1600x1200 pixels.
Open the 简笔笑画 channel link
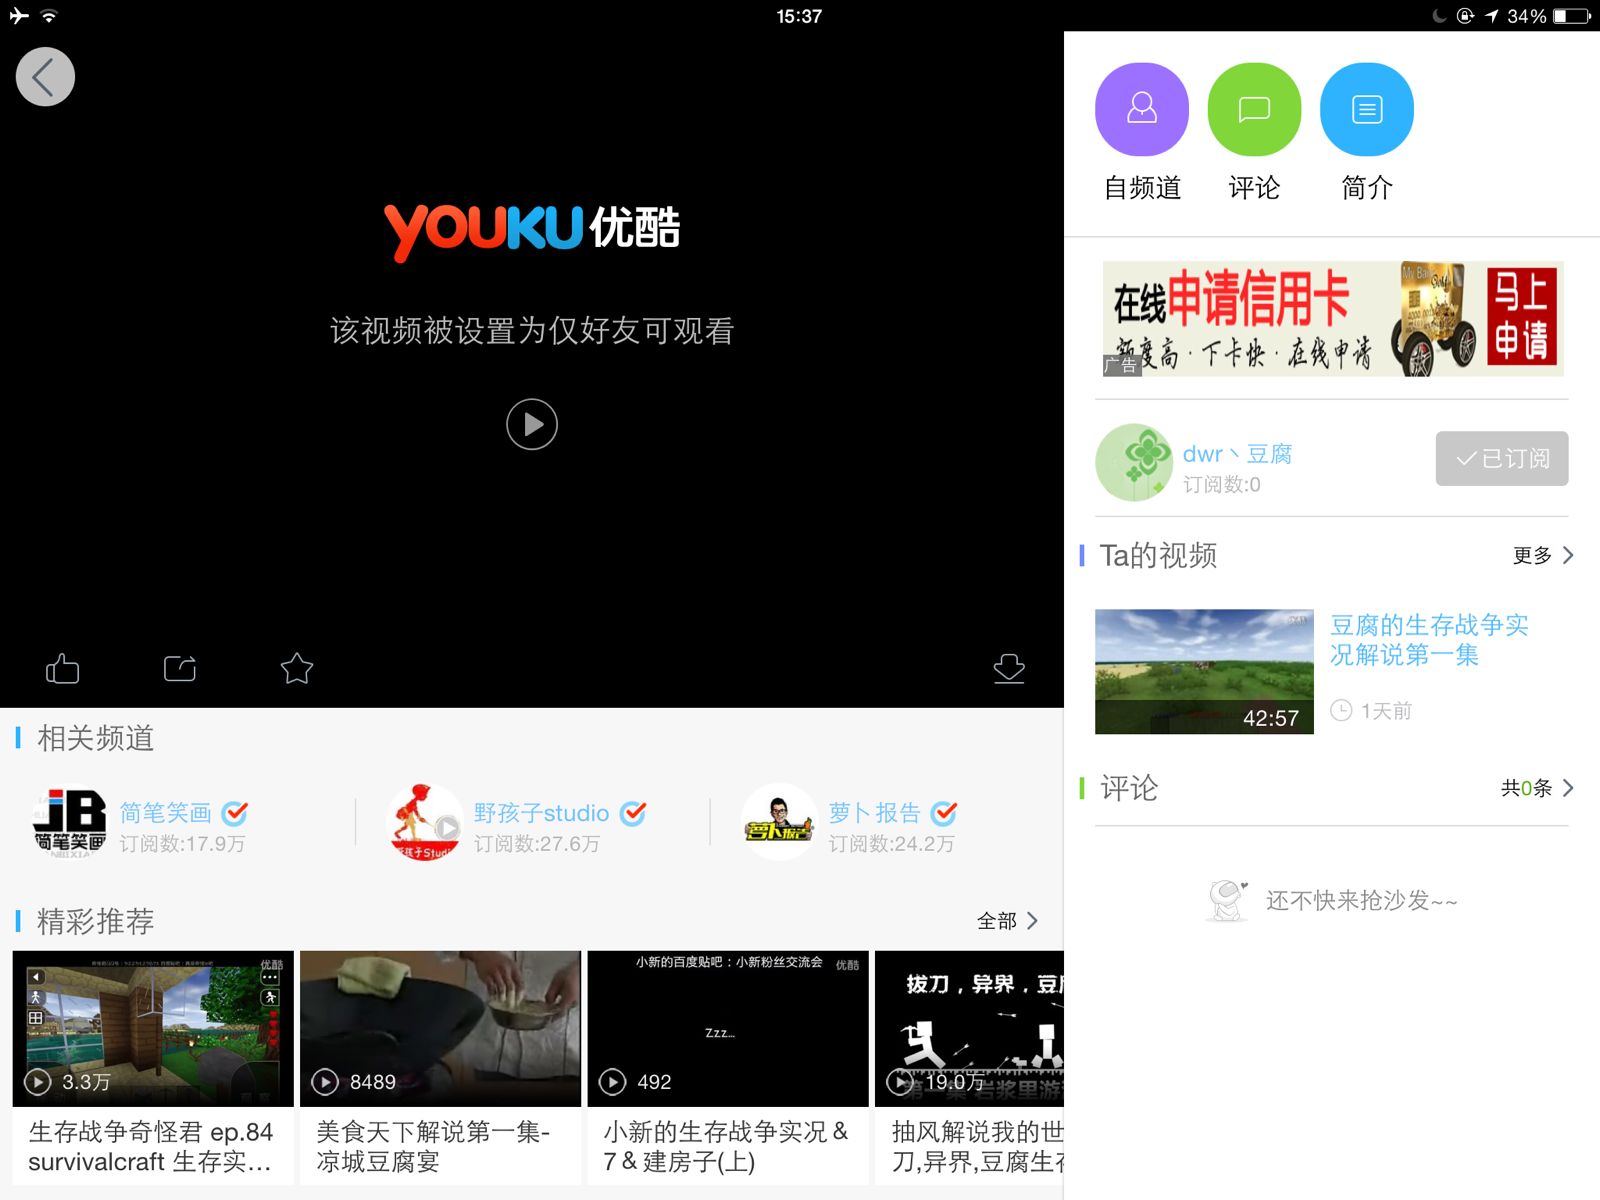[165, 813]
